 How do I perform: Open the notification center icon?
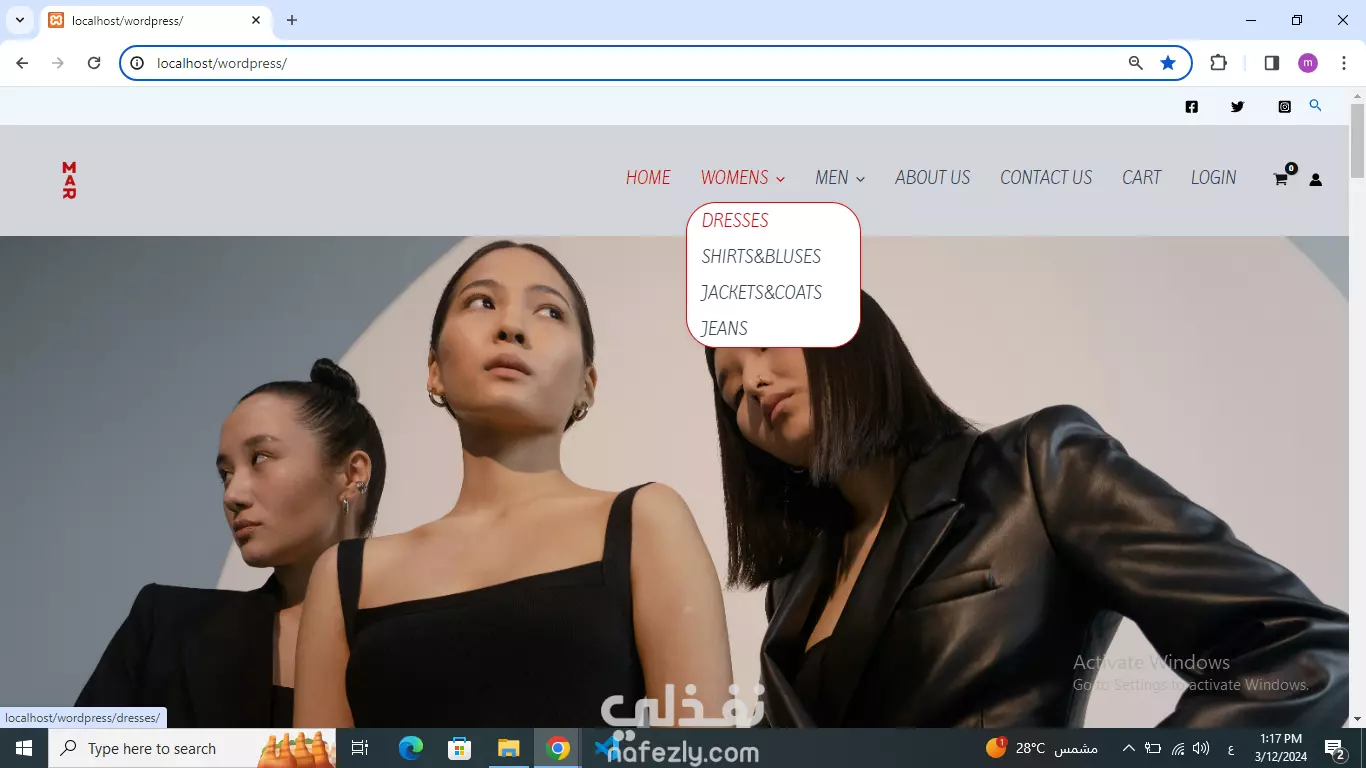pos(1335,748)
